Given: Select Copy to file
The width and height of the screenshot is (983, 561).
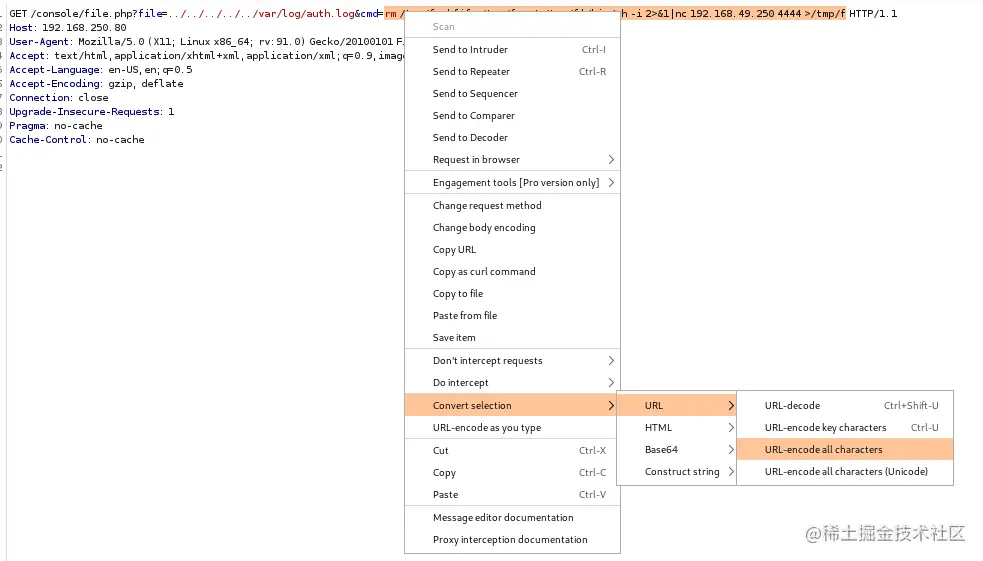Looking at the screenshot, I should 512,293.
